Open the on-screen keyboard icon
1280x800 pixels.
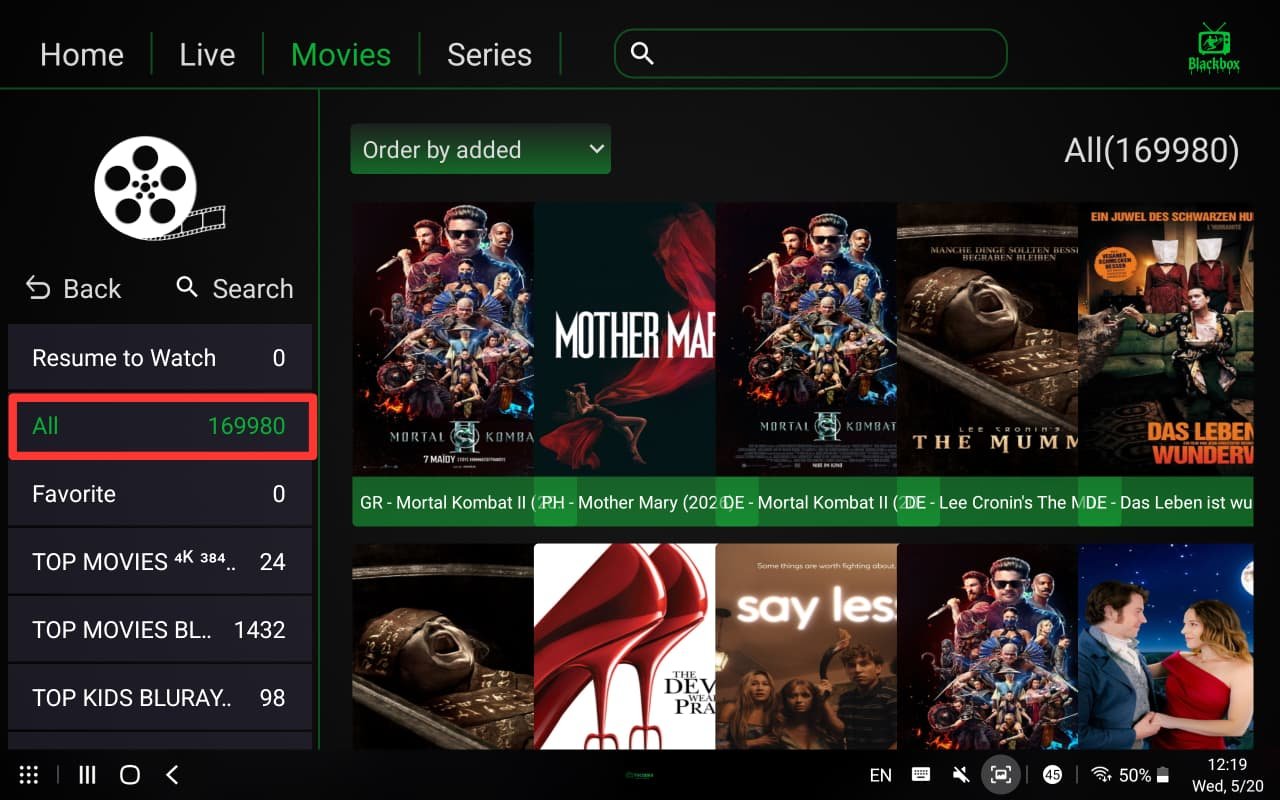pos(921,775)
